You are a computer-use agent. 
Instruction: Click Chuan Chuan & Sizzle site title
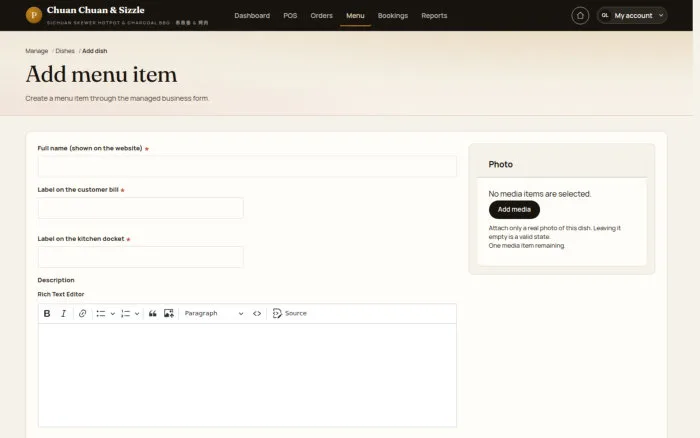pos(96,10)
